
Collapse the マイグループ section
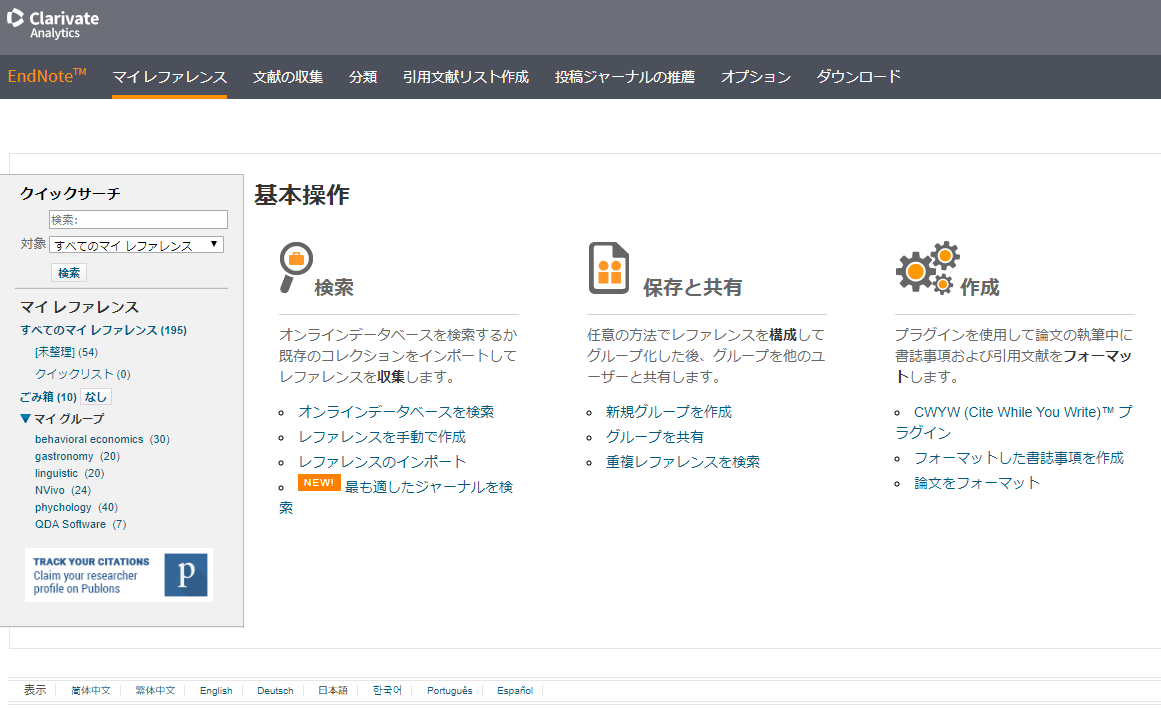click(x=24, y=419)
